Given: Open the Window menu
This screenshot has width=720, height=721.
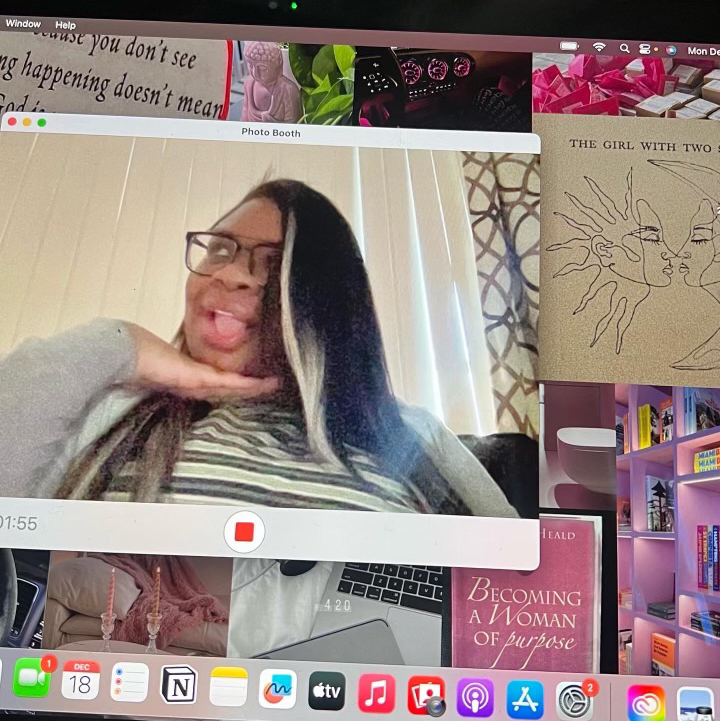Looking at the screenshot, I should pos(23,23).
